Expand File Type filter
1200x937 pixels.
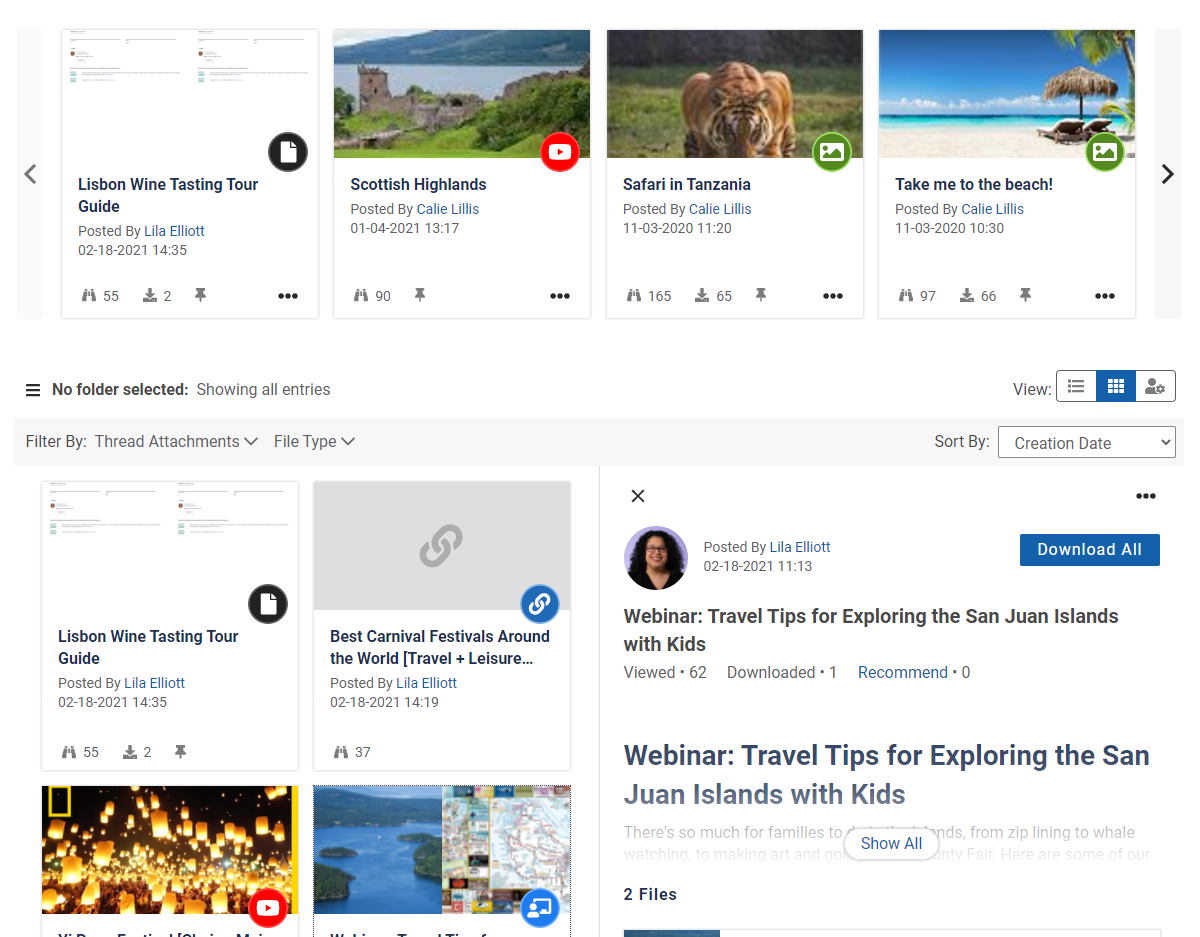click(x=314, y=441)
